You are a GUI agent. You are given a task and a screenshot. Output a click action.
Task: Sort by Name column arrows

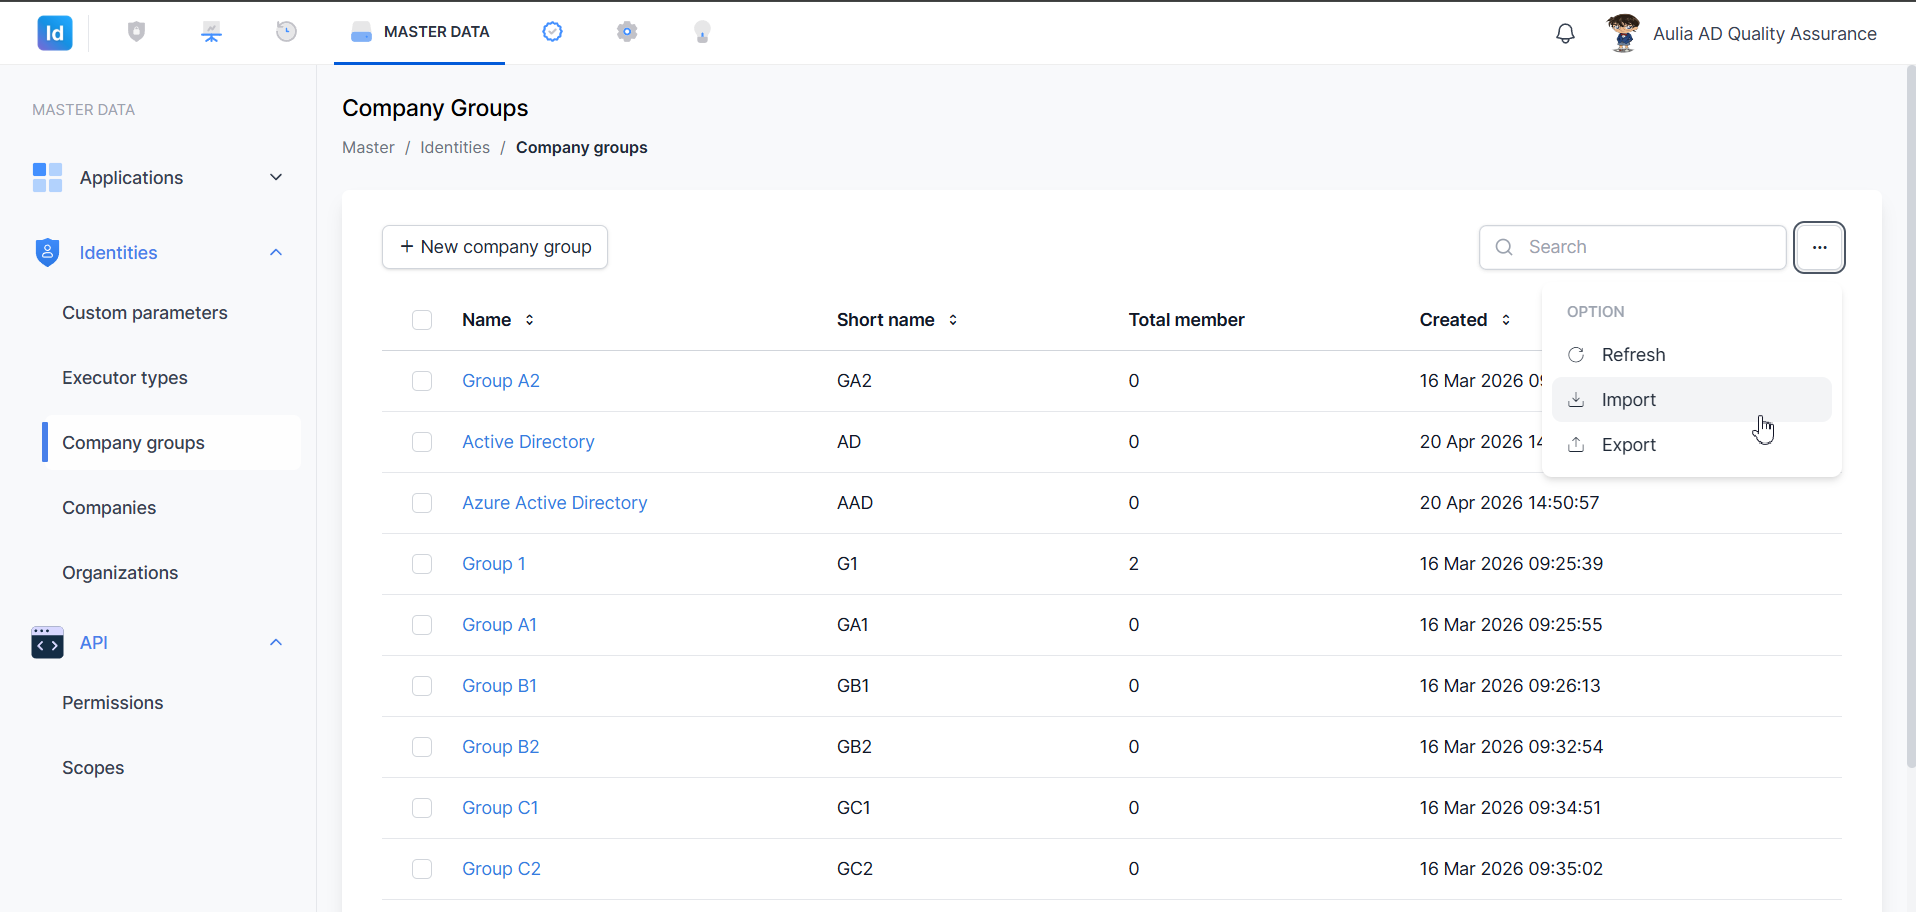pyautogui.click(x=529, y=320)
